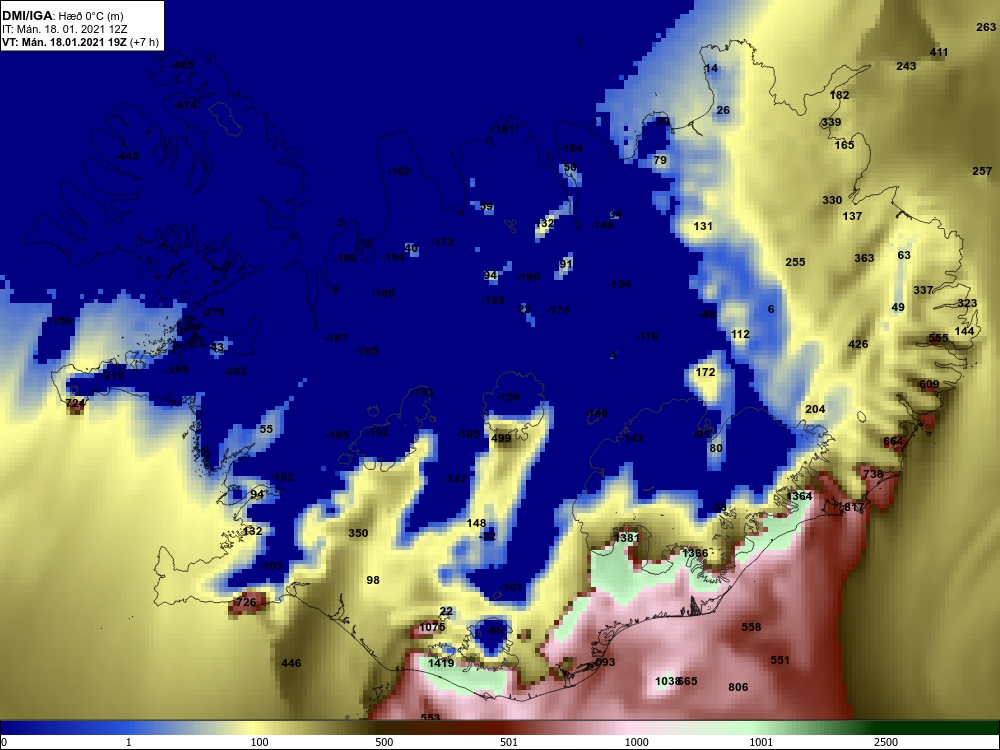This screenshot has width=1000, height=750.
Task: Select the map value 726
Action: (x=246, y=603)
